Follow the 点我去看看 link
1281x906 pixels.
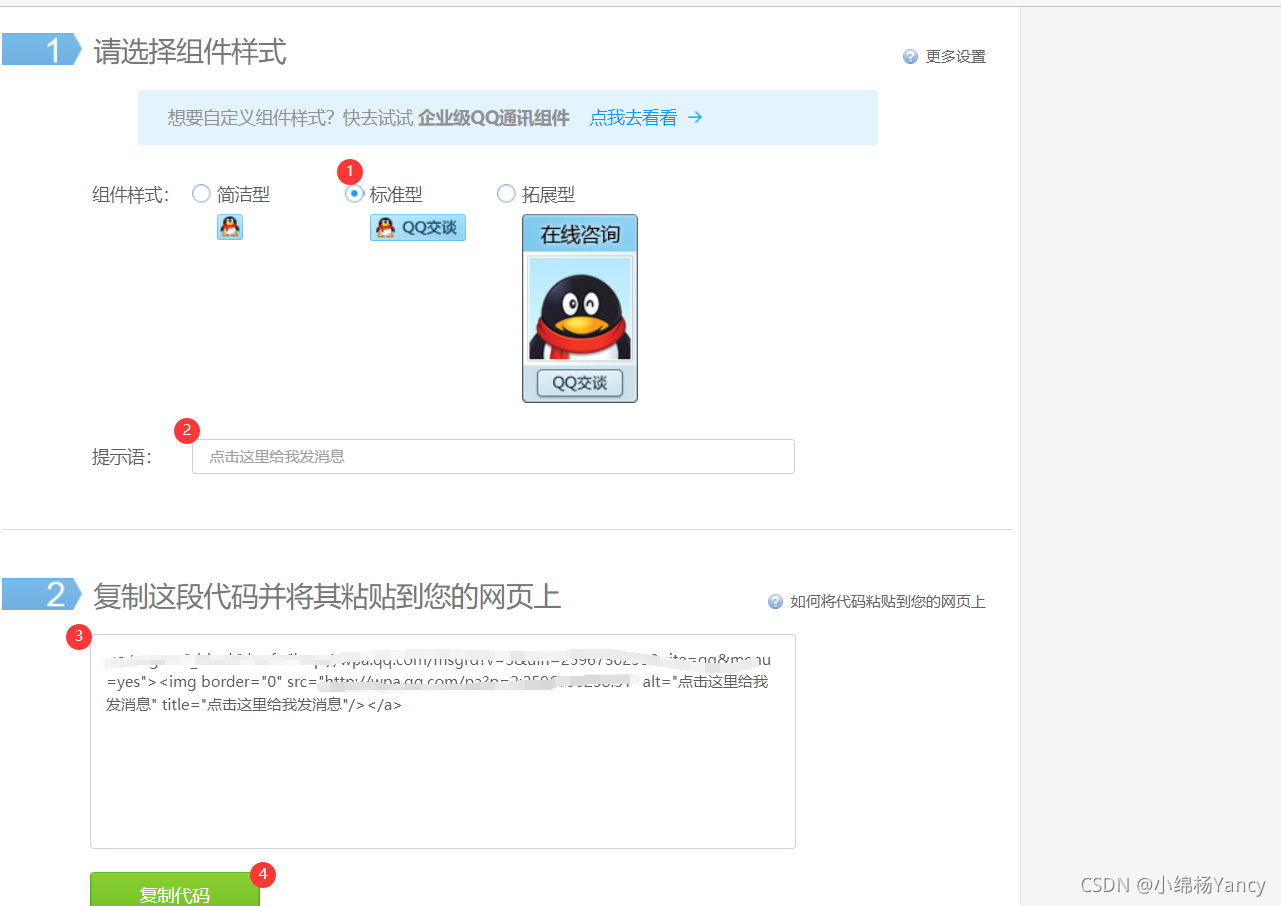[633, 118]
